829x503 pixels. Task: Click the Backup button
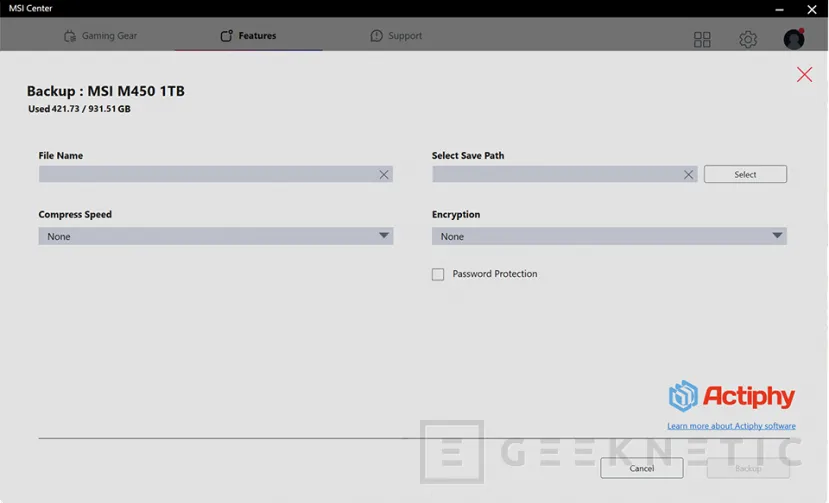coord(748,468)
